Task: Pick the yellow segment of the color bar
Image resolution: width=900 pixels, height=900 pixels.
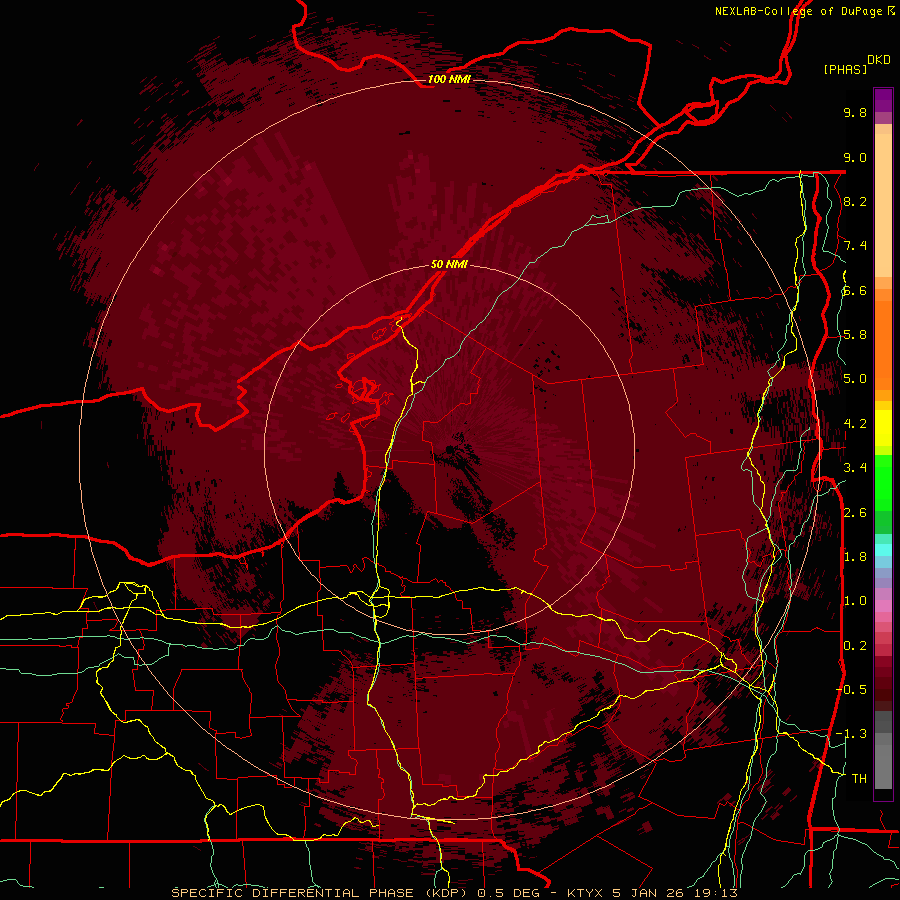Action: click(x=883, y=428)
